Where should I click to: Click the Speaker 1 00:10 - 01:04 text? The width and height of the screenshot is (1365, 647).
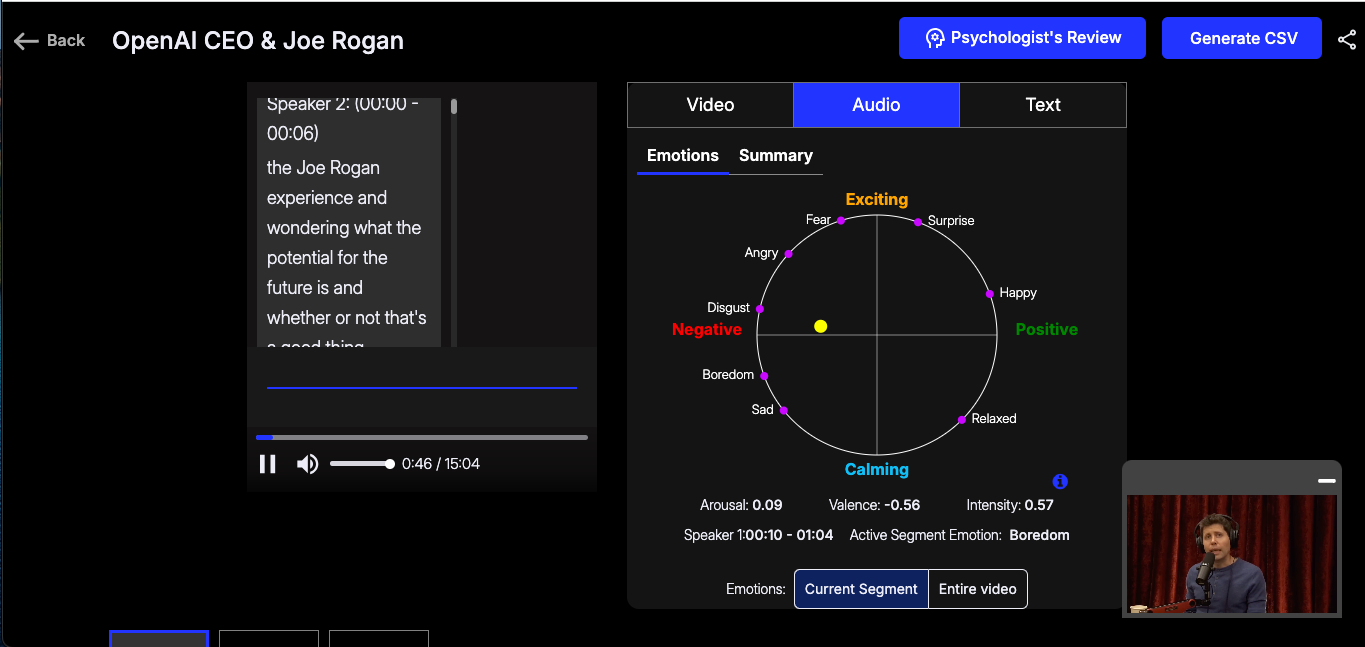(758, 535)
